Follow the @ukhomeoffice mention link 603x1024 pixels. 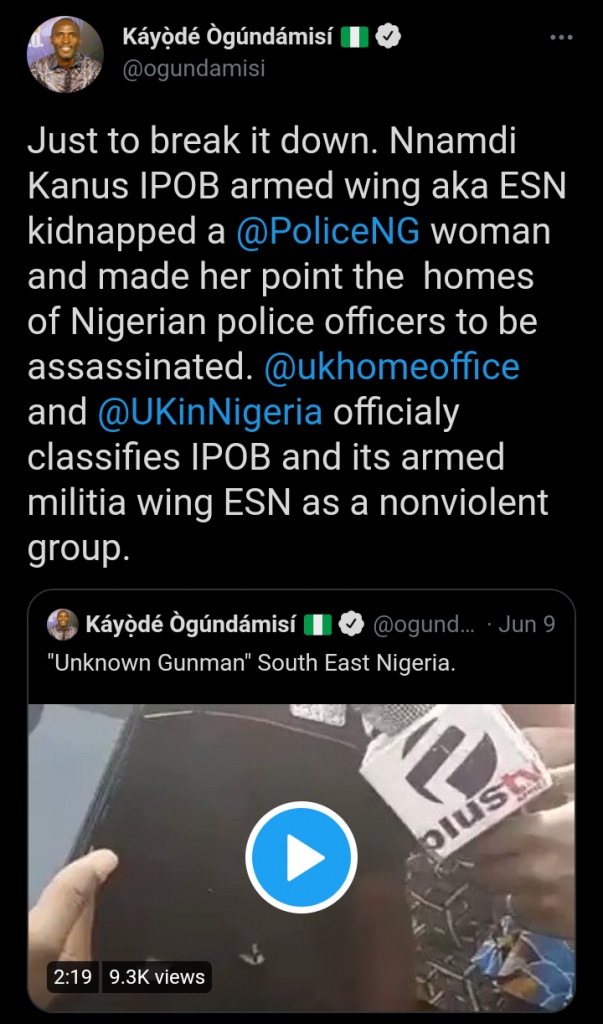point(391,367)
